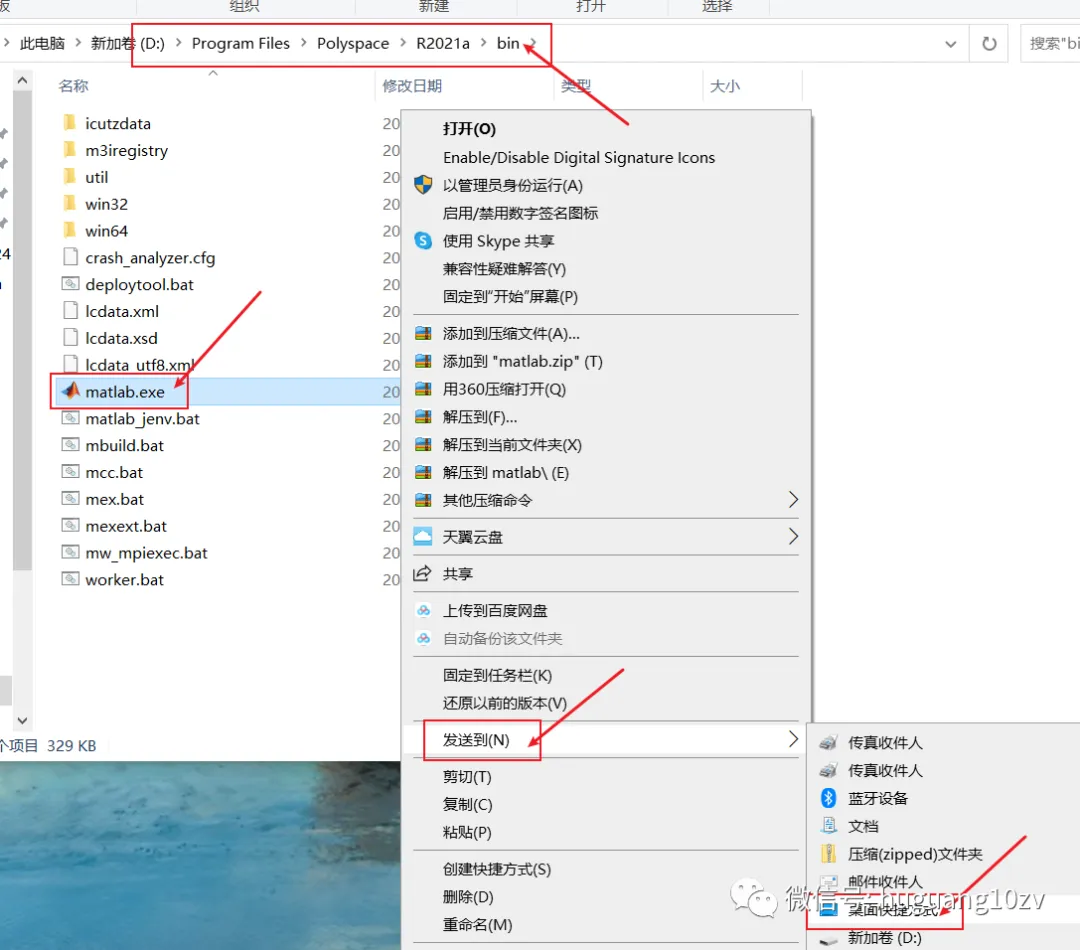Image resolution: width=1080 pixels, height=950 pixels.
Task: Click the scrollbar up arrow in navigation pane
Action: tap(22, 81)
